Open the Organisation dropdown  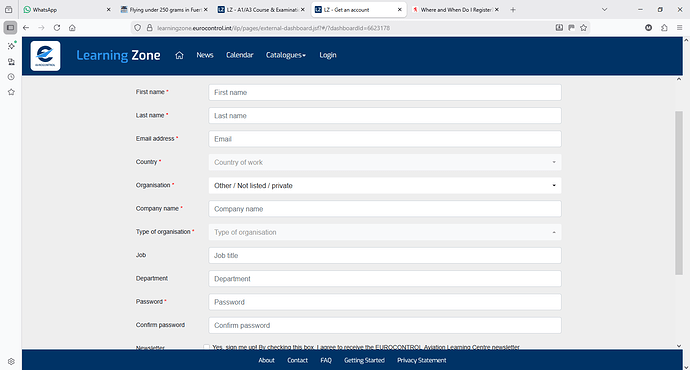point(385,186)
